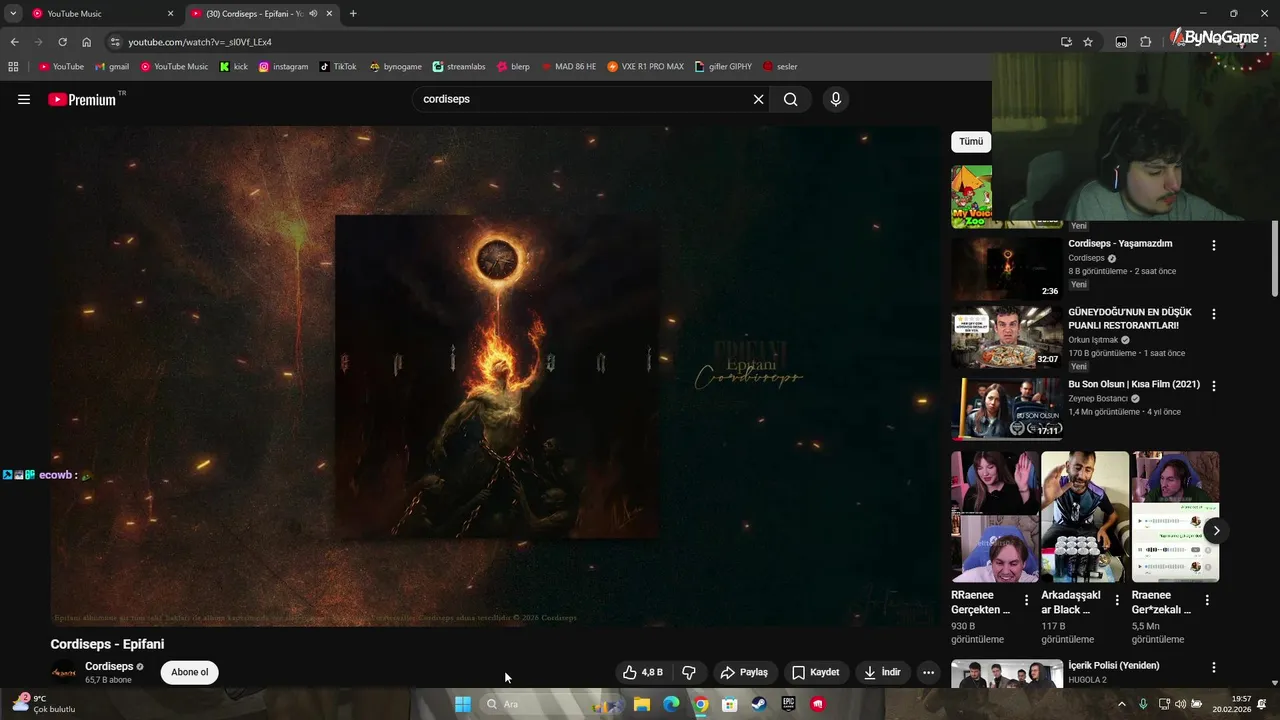This screenshot has width=1280, height=720.
Task: Open more actions three-dot menu under video
Action: click(928, 672)
